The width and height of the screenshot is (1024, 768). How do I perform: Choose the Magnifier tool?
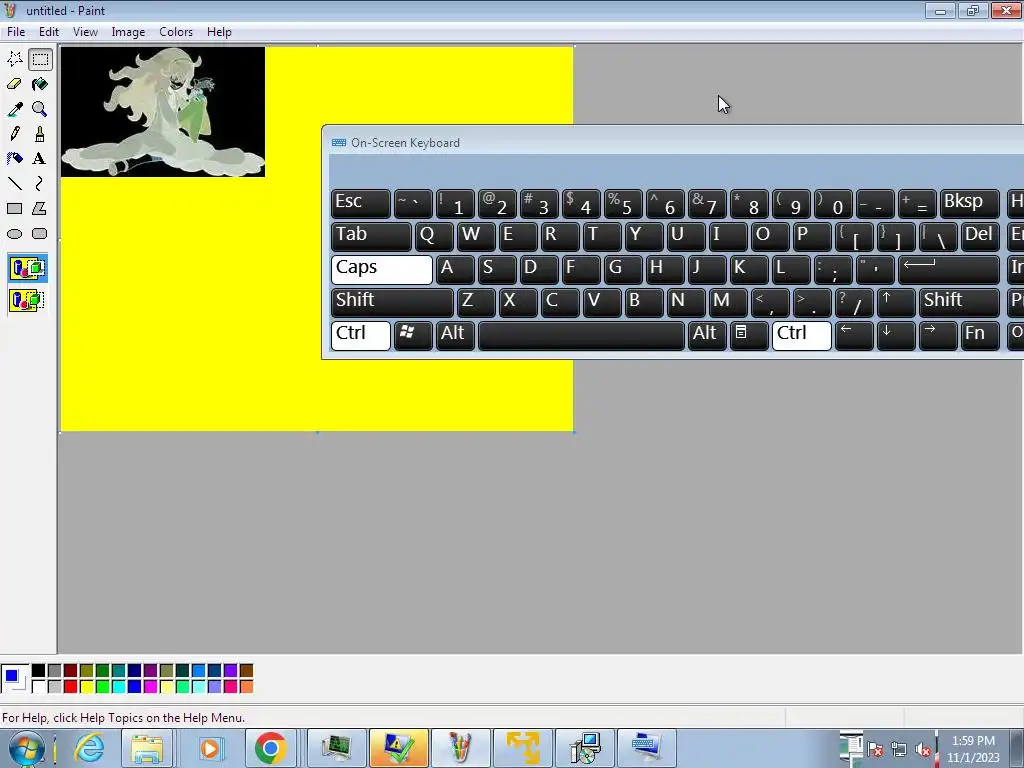(40, 109)
